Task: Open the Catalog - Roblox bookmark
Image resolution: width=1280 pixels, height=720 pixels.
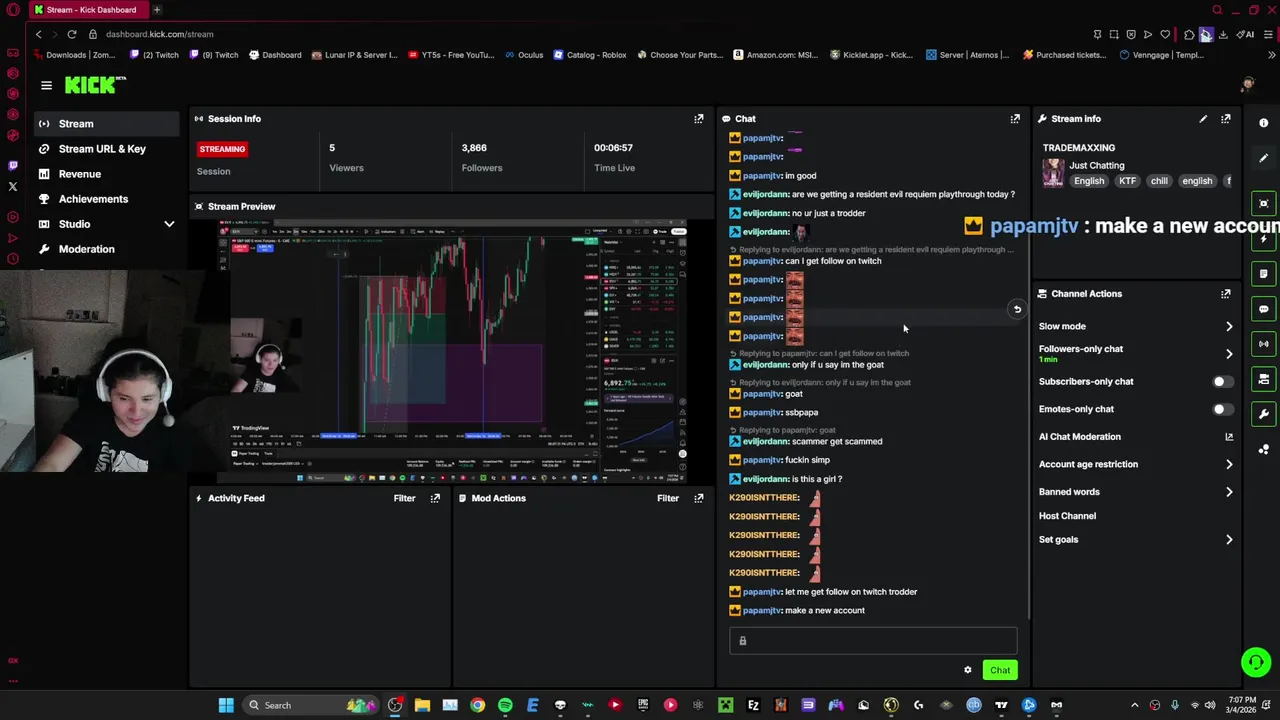Action: pos(590,55)
